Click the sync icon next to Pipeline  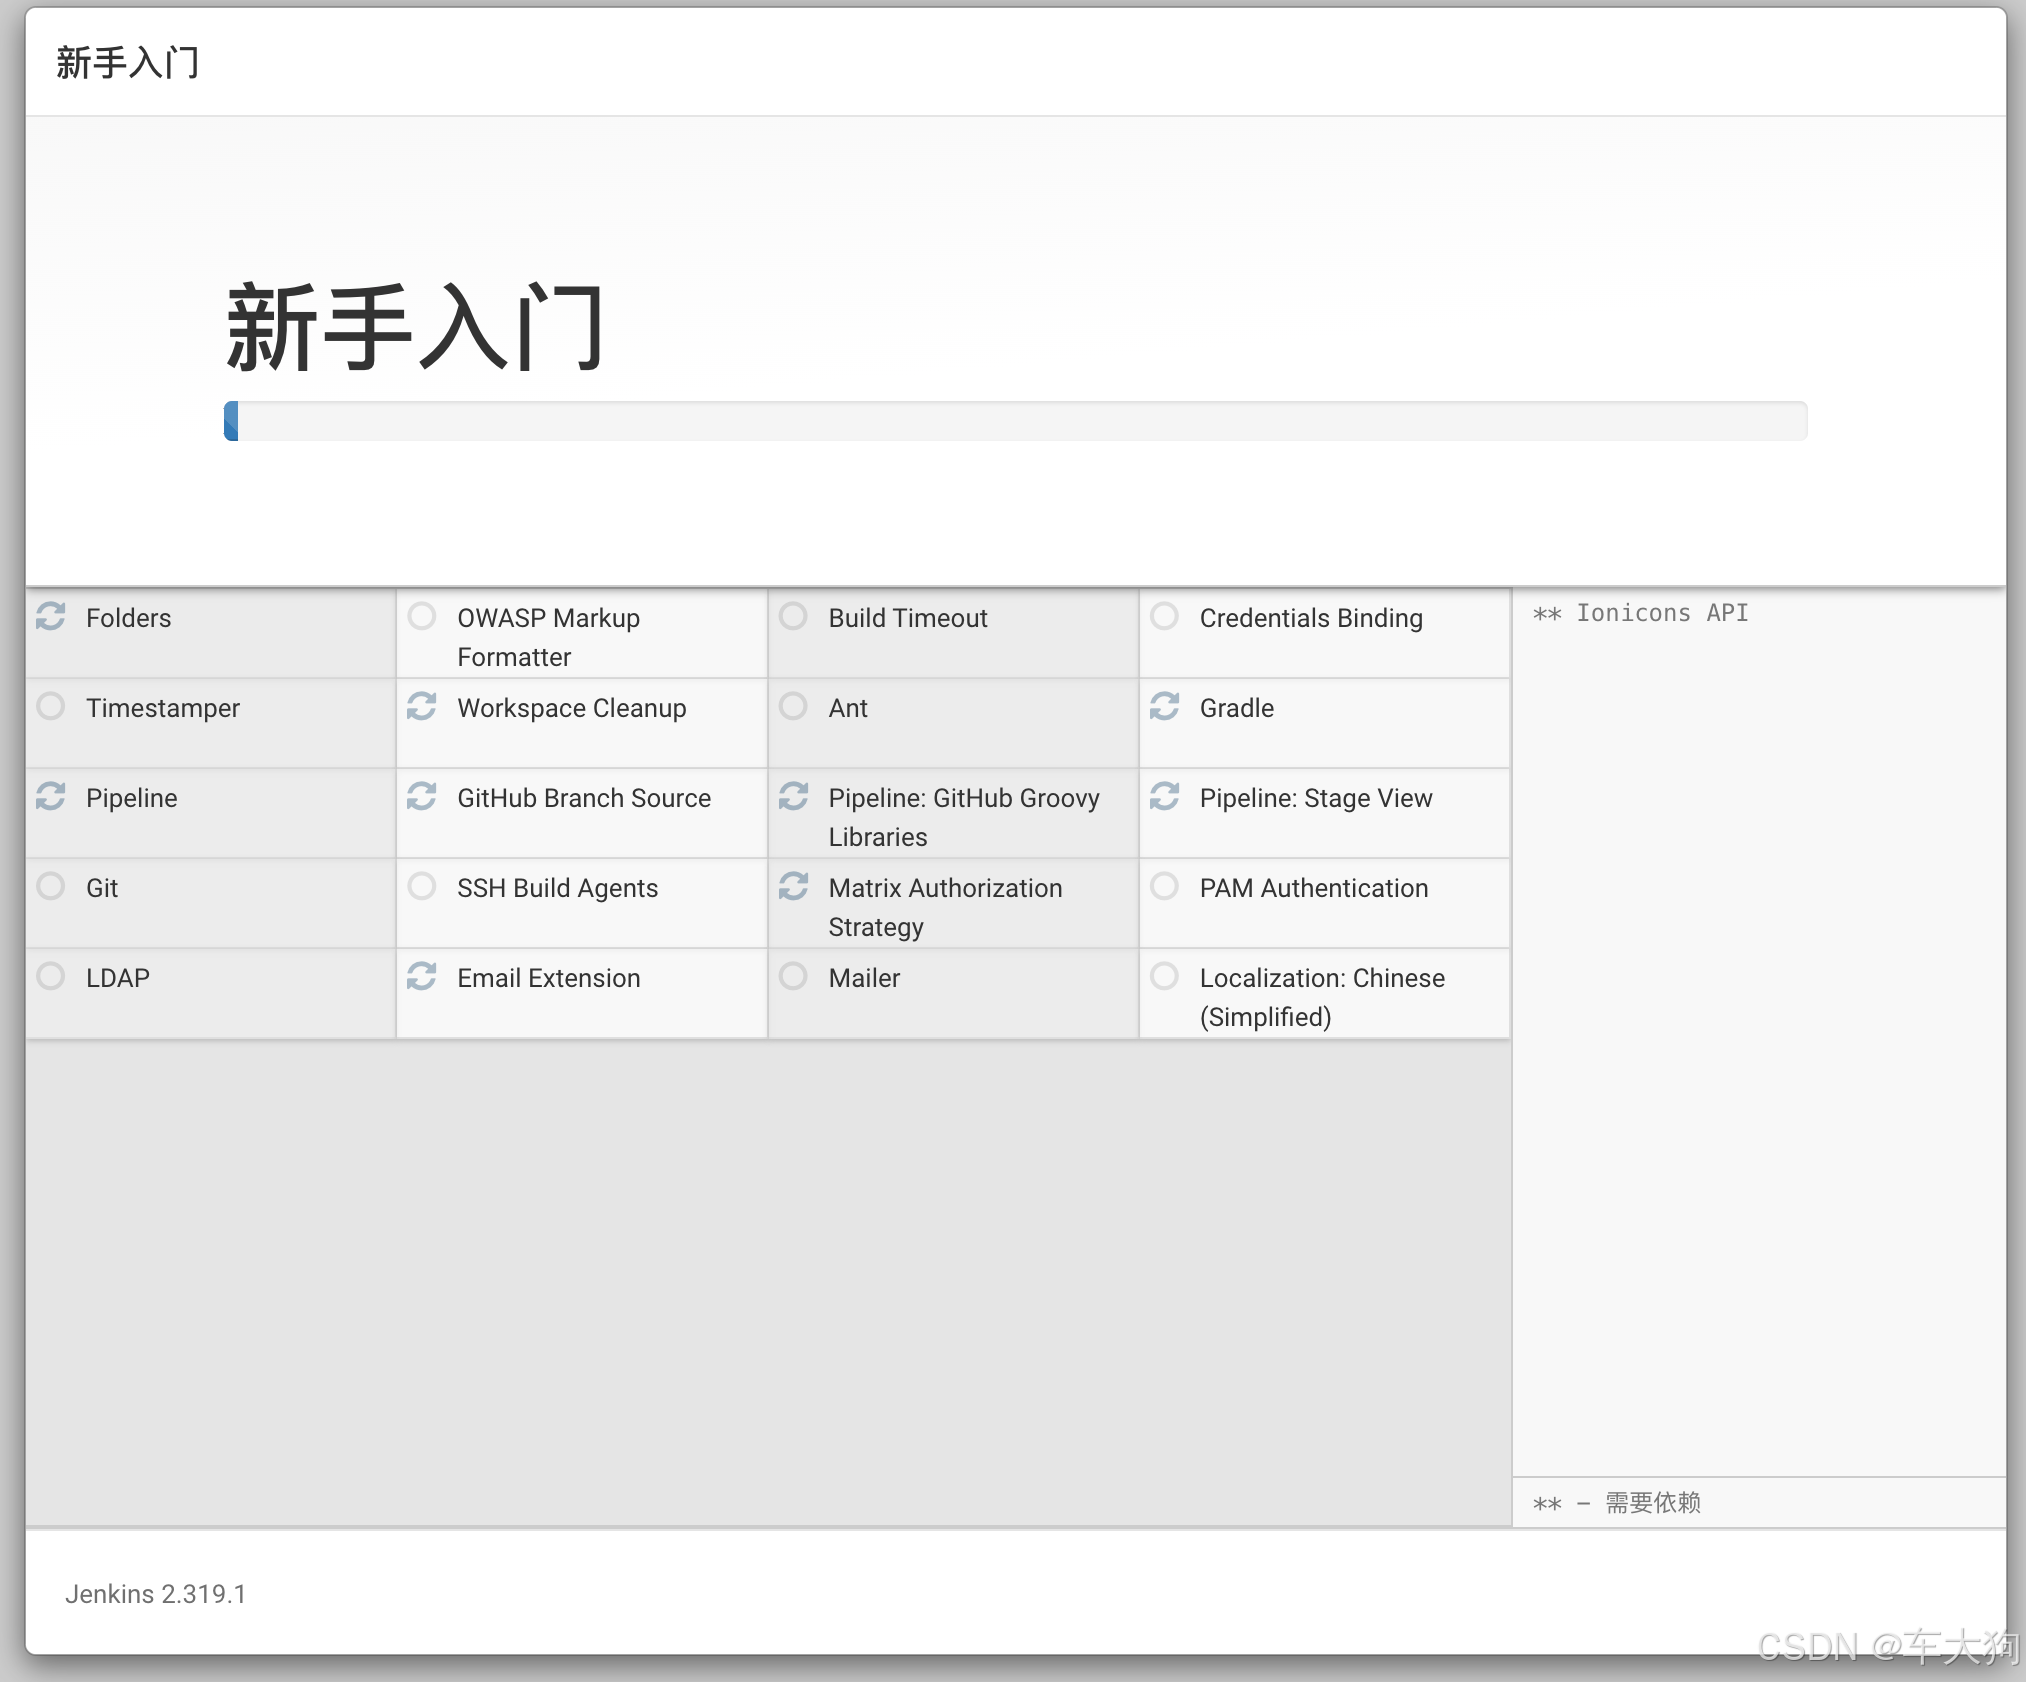tap(51, 796)
